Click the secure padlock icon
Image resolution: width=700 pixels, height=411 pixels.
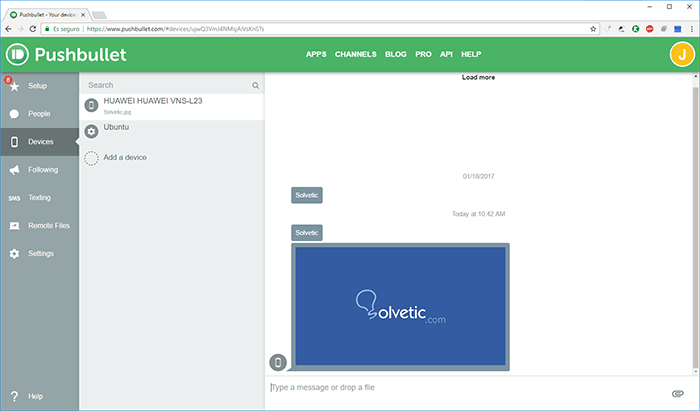(47, 29)
